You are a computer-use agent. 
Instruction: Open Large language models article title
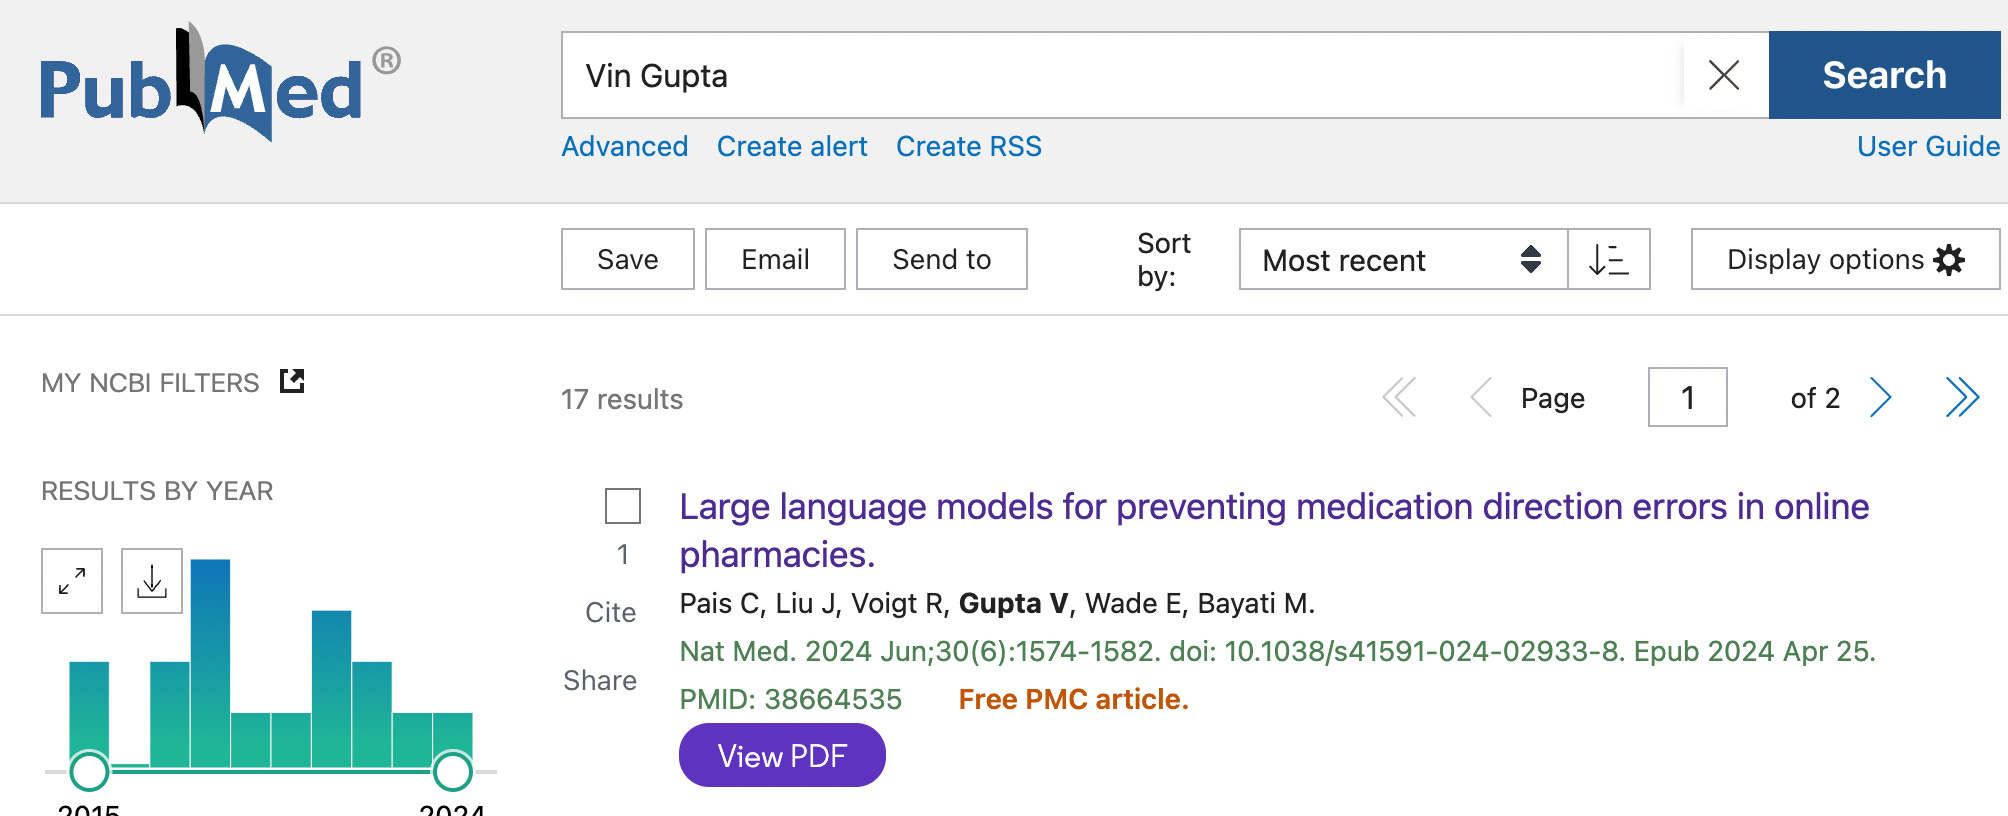[x=1274, y=530]
